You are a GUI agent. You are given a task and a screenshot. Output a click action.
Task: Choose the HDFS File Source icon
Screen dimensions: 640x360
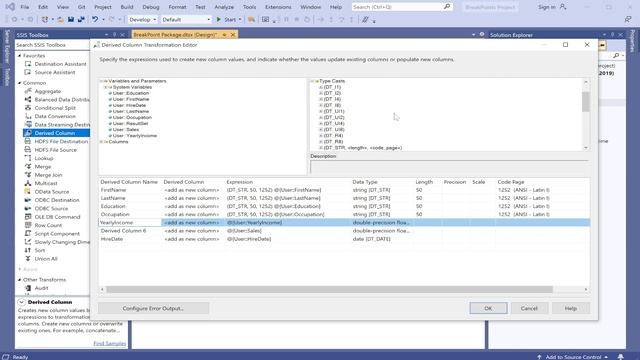pyautogui.click(x=28, y=150)
